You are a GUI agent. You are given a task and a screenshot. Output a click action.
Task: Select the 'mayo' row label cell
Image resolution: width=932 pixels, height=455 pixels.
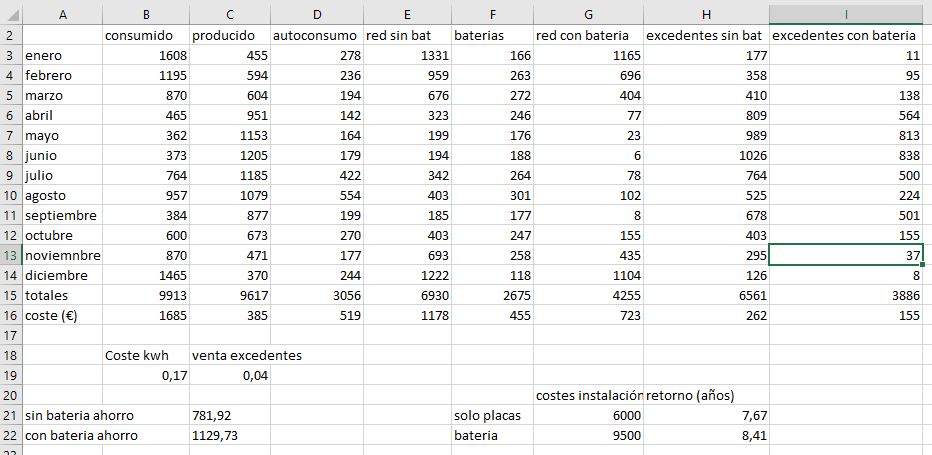62,136
